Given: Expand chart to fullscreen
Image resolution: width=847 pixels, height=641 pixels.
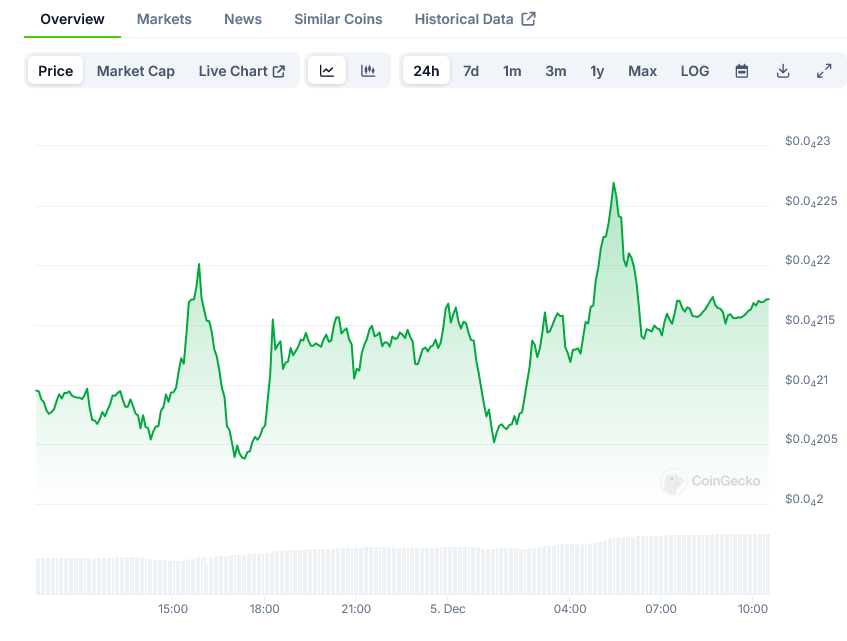Looking at the screenshot, I should tap(824, 71).
